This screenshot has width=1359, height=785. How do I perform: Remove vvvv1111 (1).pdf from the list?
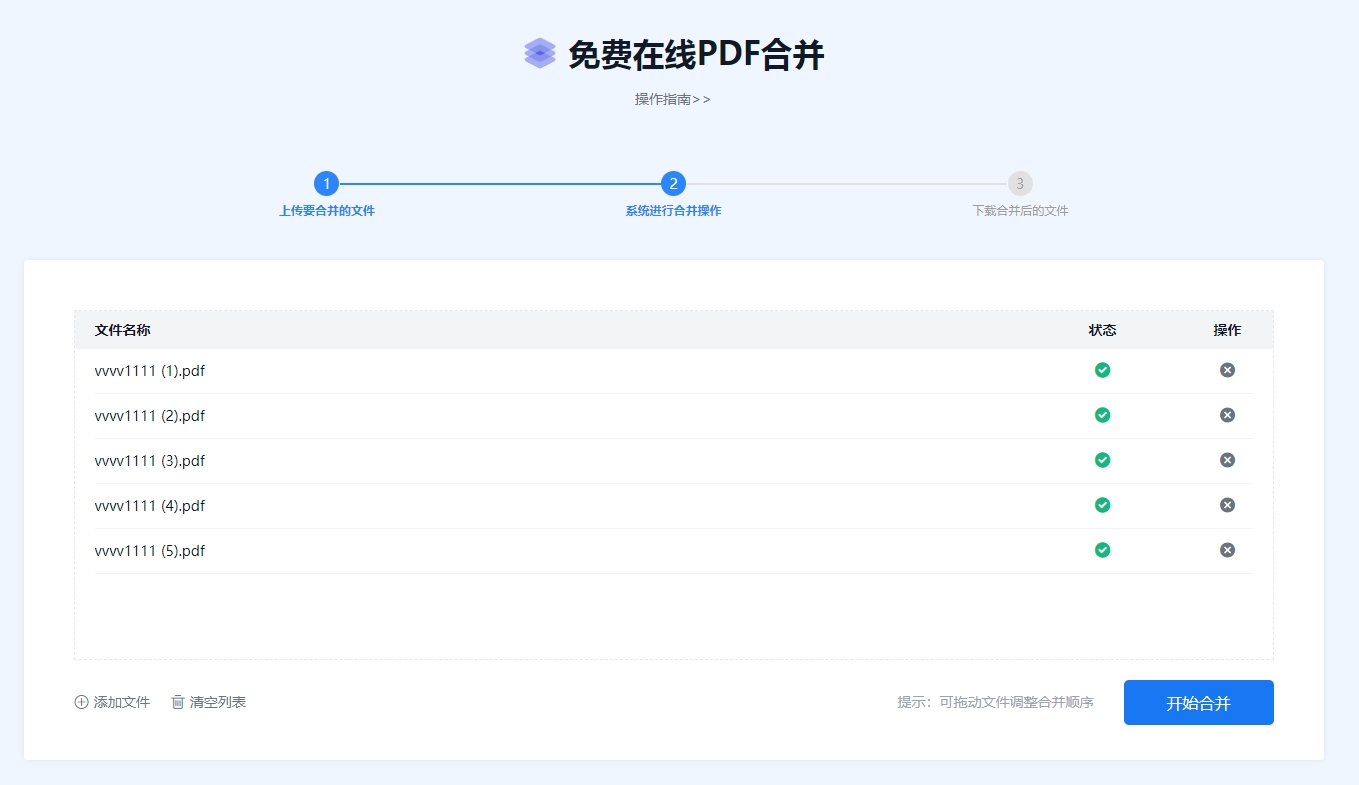click(x=1227, y=370)
